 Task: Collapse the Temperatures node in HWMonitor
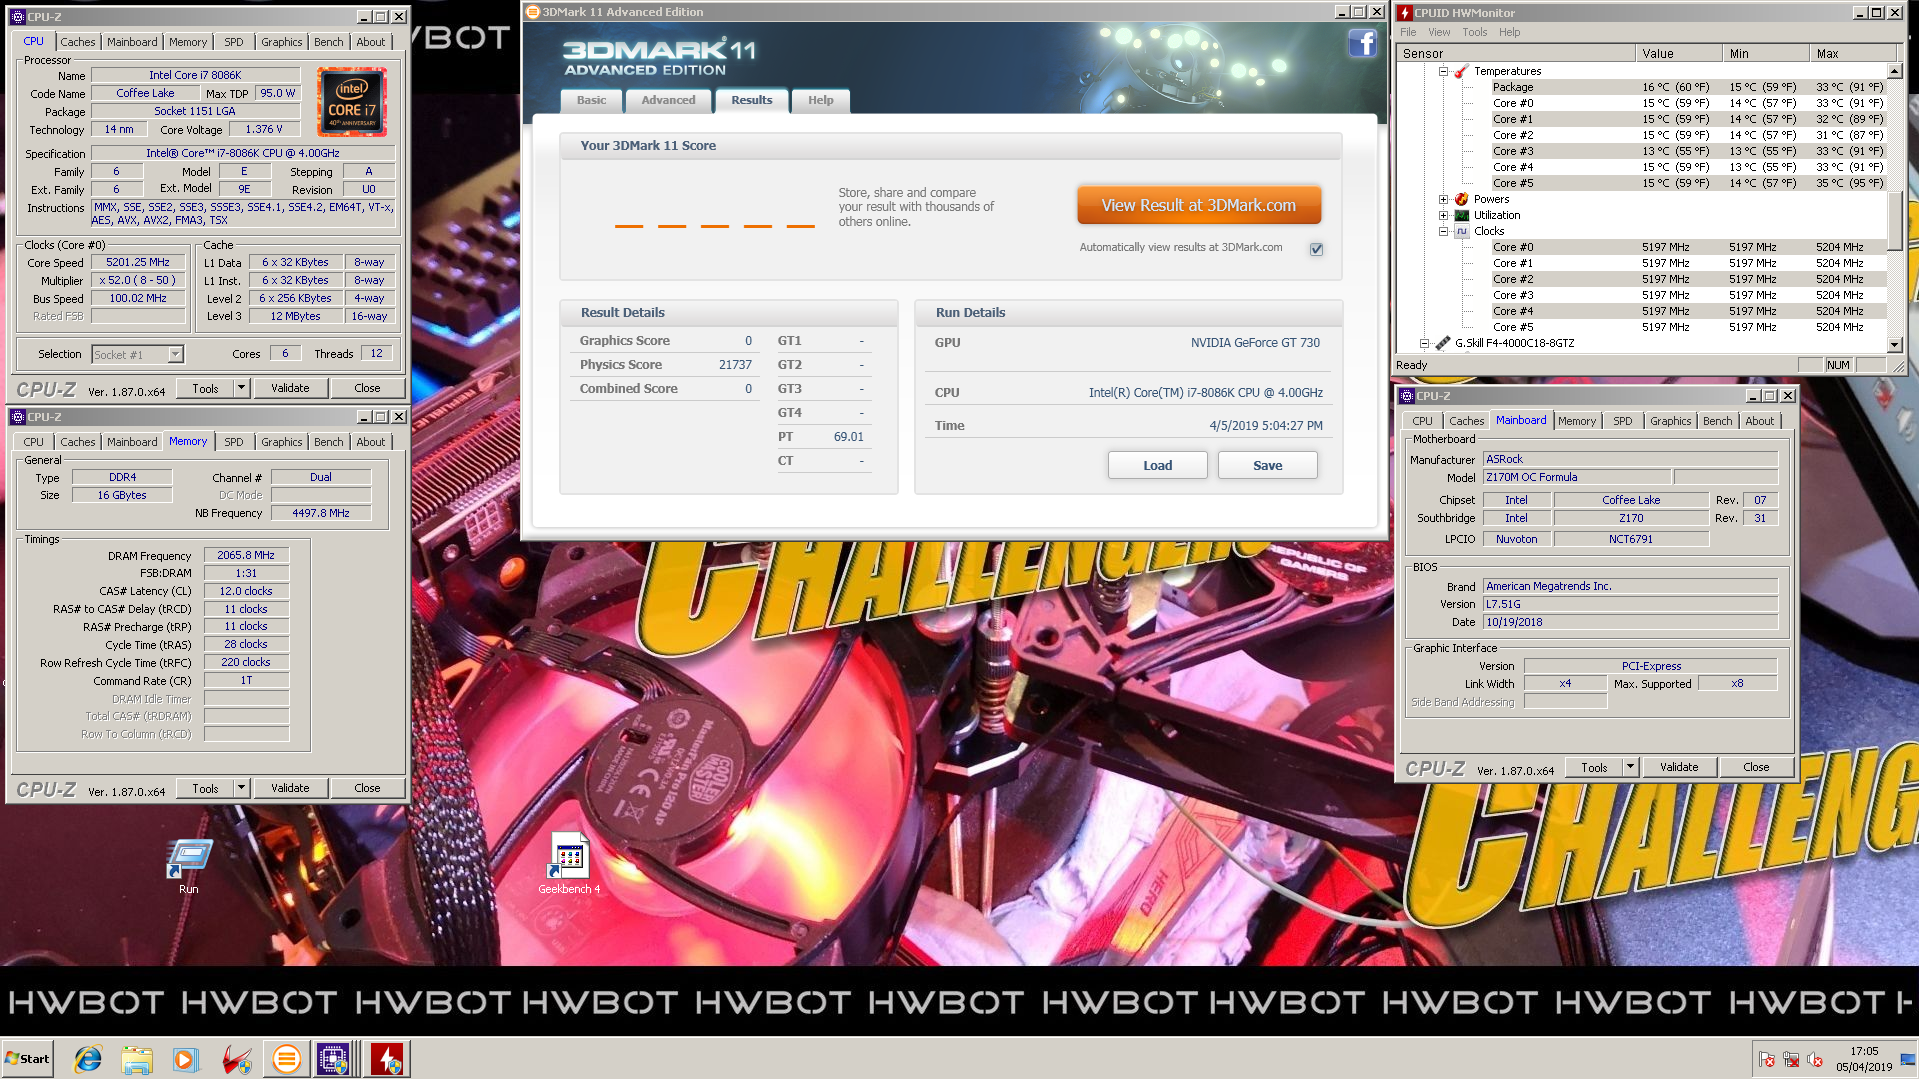[1443, 71]
